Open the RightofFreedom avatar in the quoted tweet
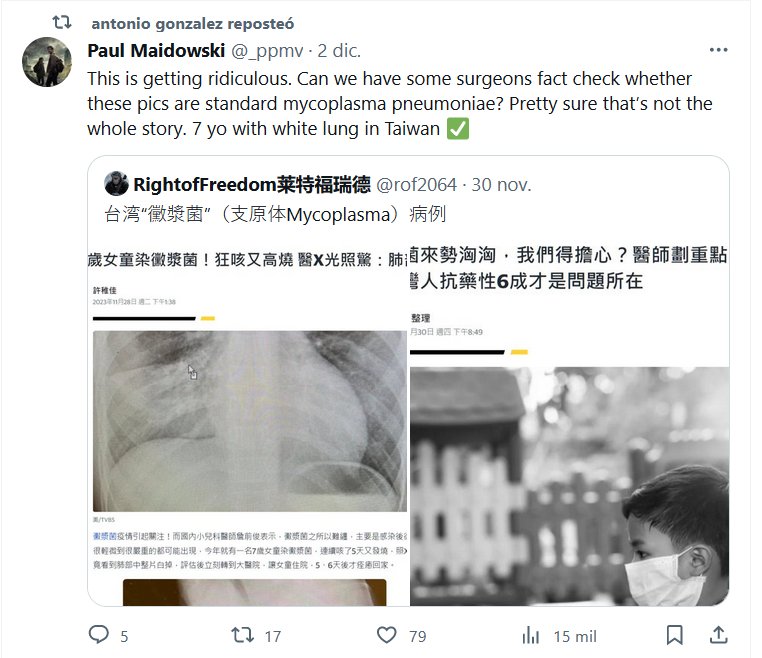This screenshot has height=658, width=762. 116,184
